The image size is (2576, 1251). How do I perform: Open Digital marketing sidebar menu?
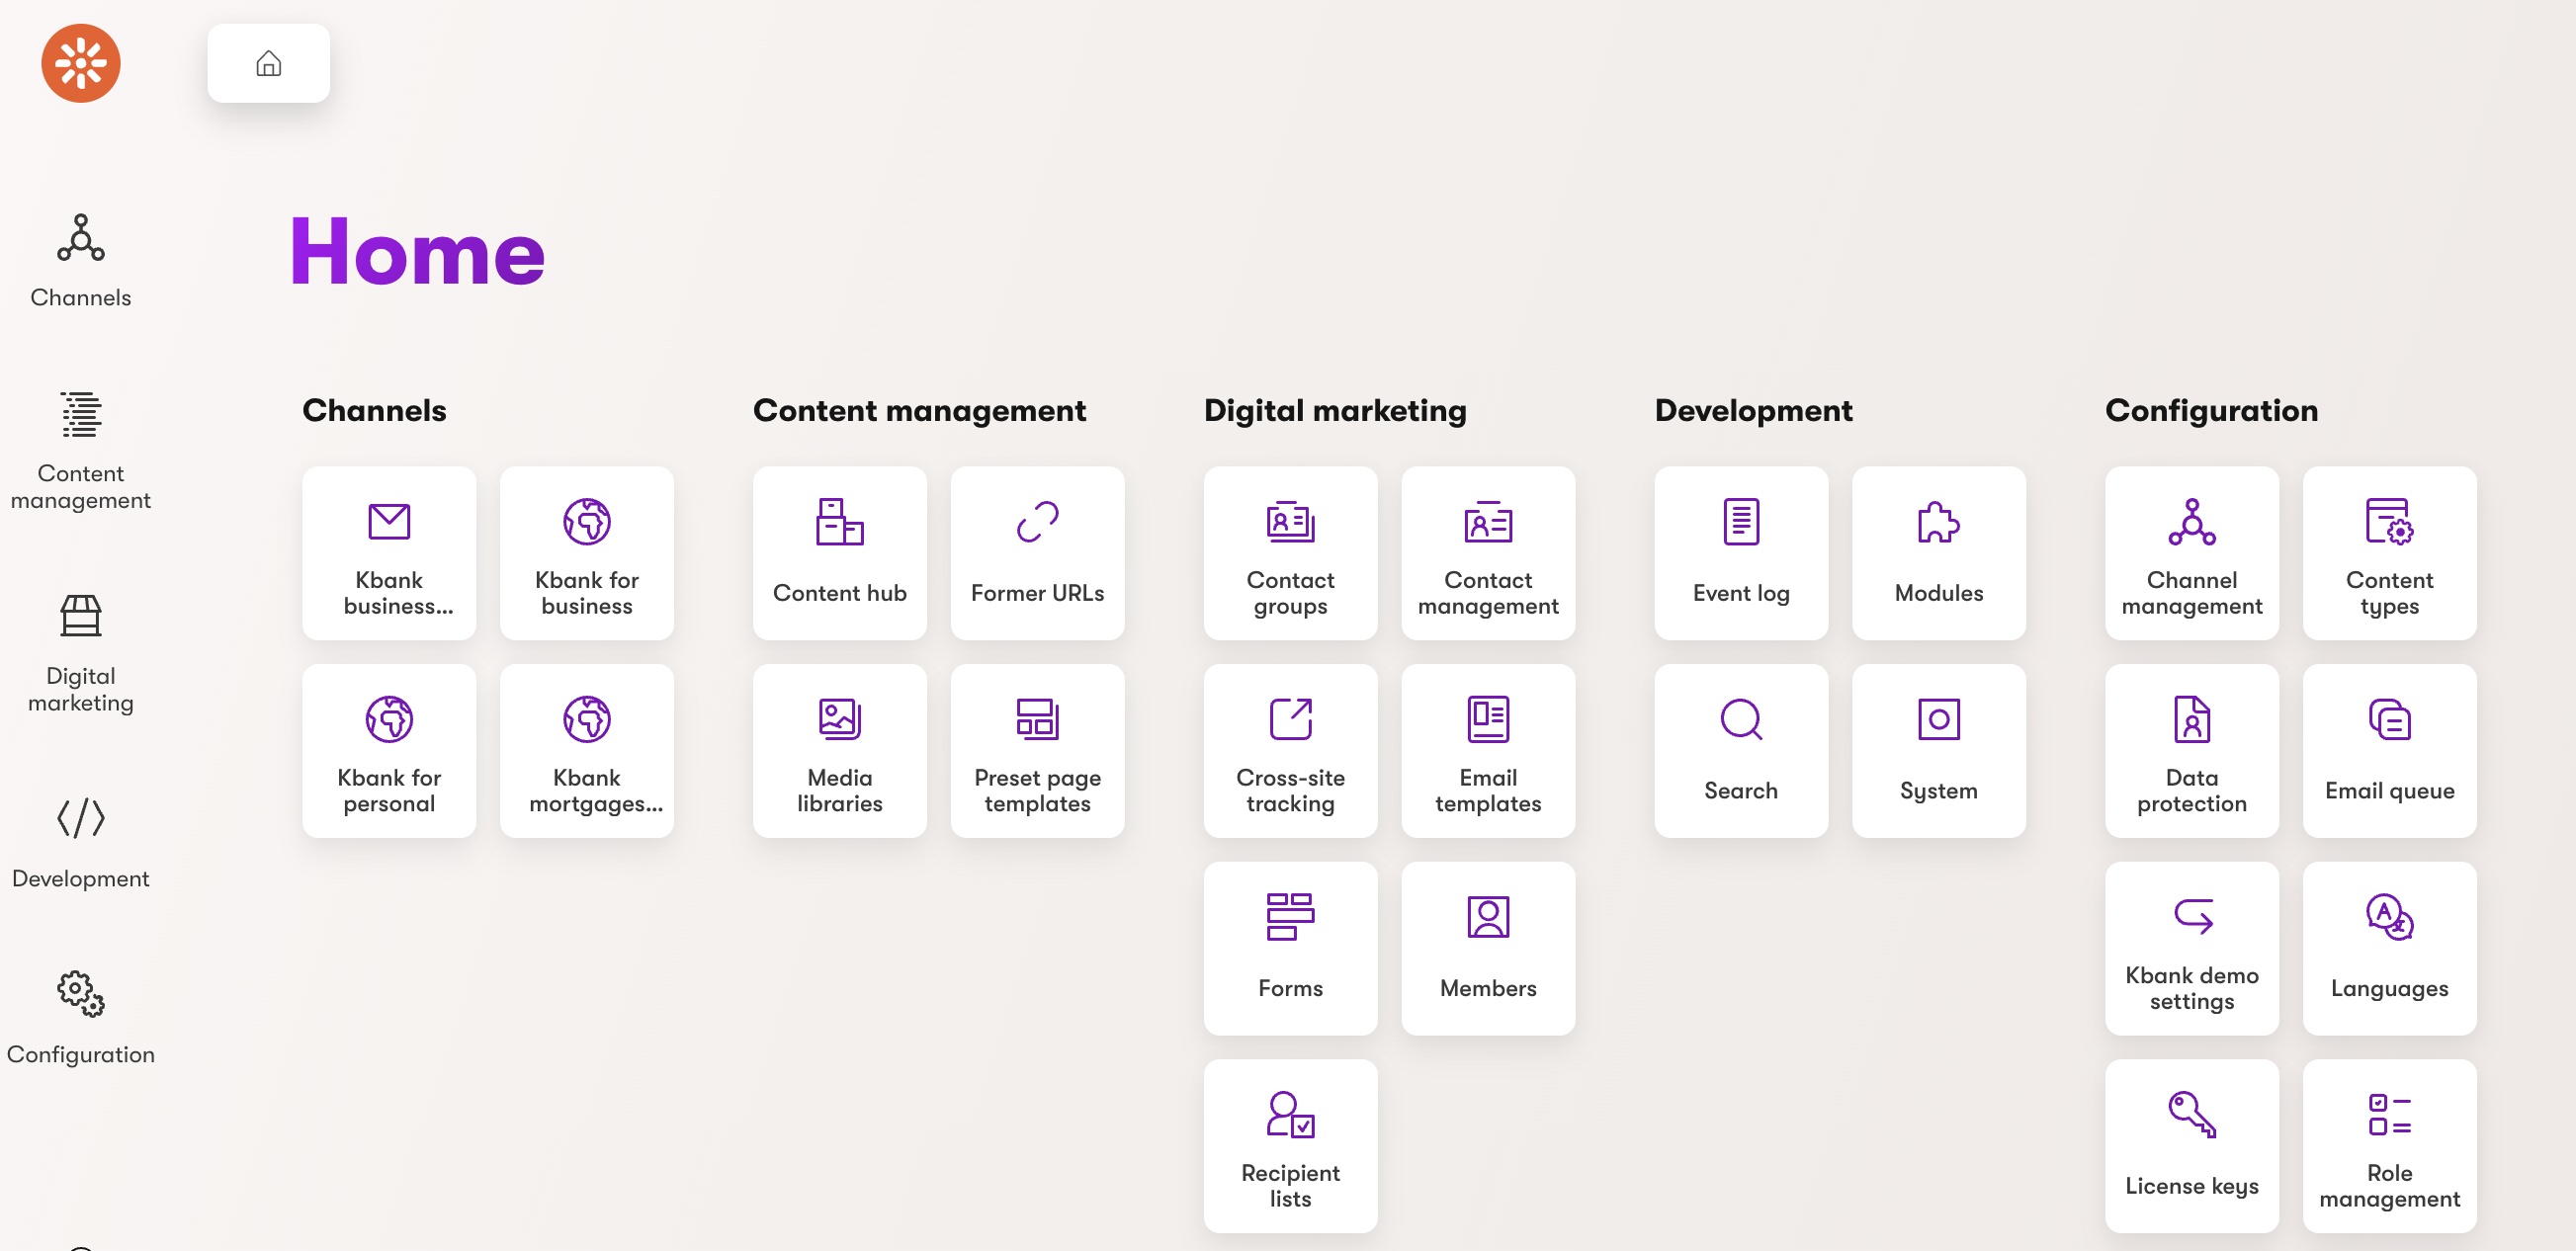tap(80, 652)
